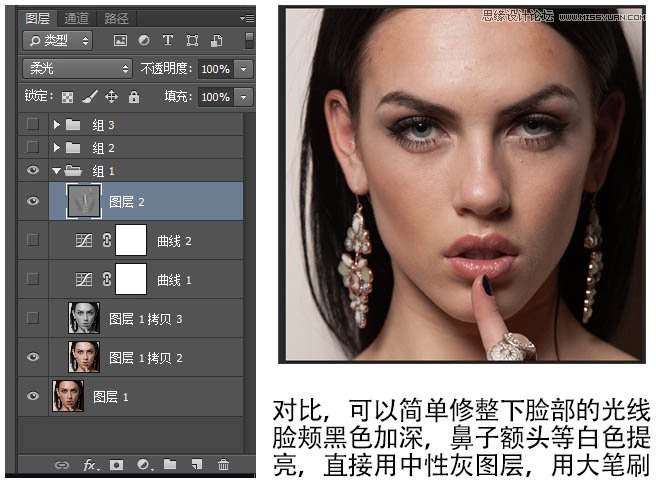Switch to the 通道 tab
This screenshot has width=656, height=489.
76,18
